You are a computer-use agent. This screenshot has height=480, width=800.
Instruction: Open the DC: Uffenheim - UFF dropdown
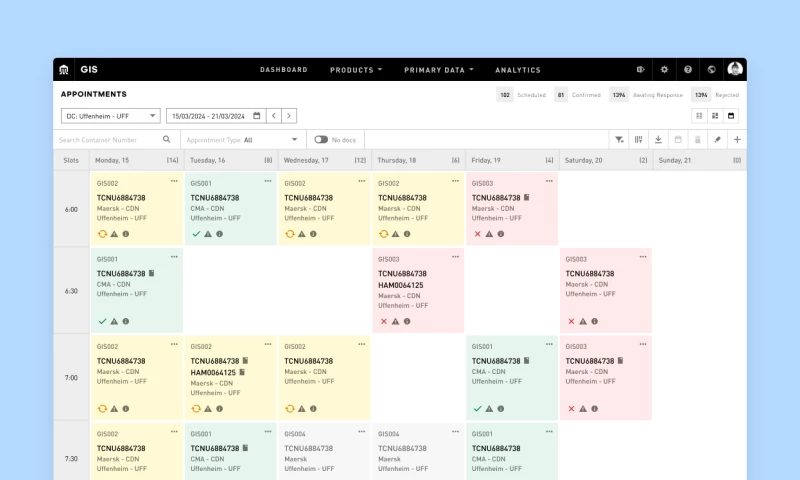(x=111, y=116)
